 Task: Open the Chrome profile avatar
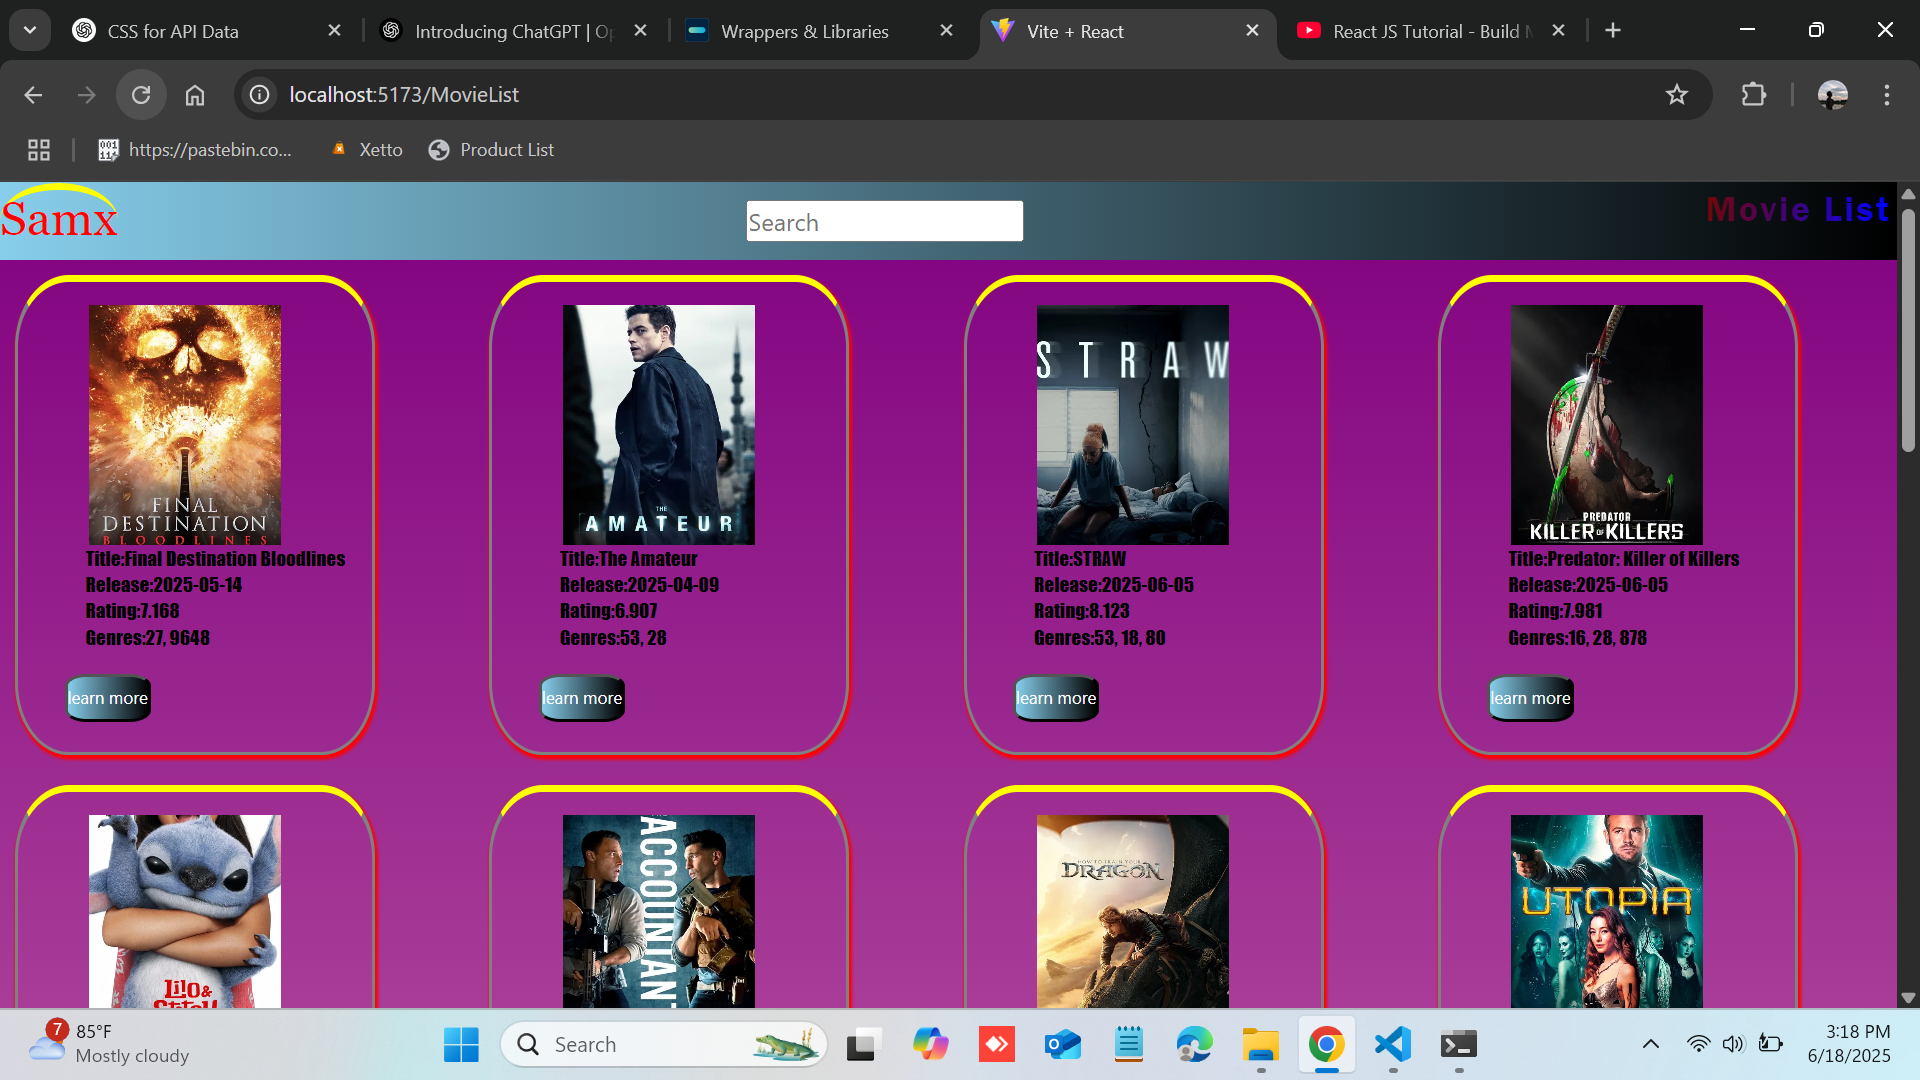coord(1832,95)
